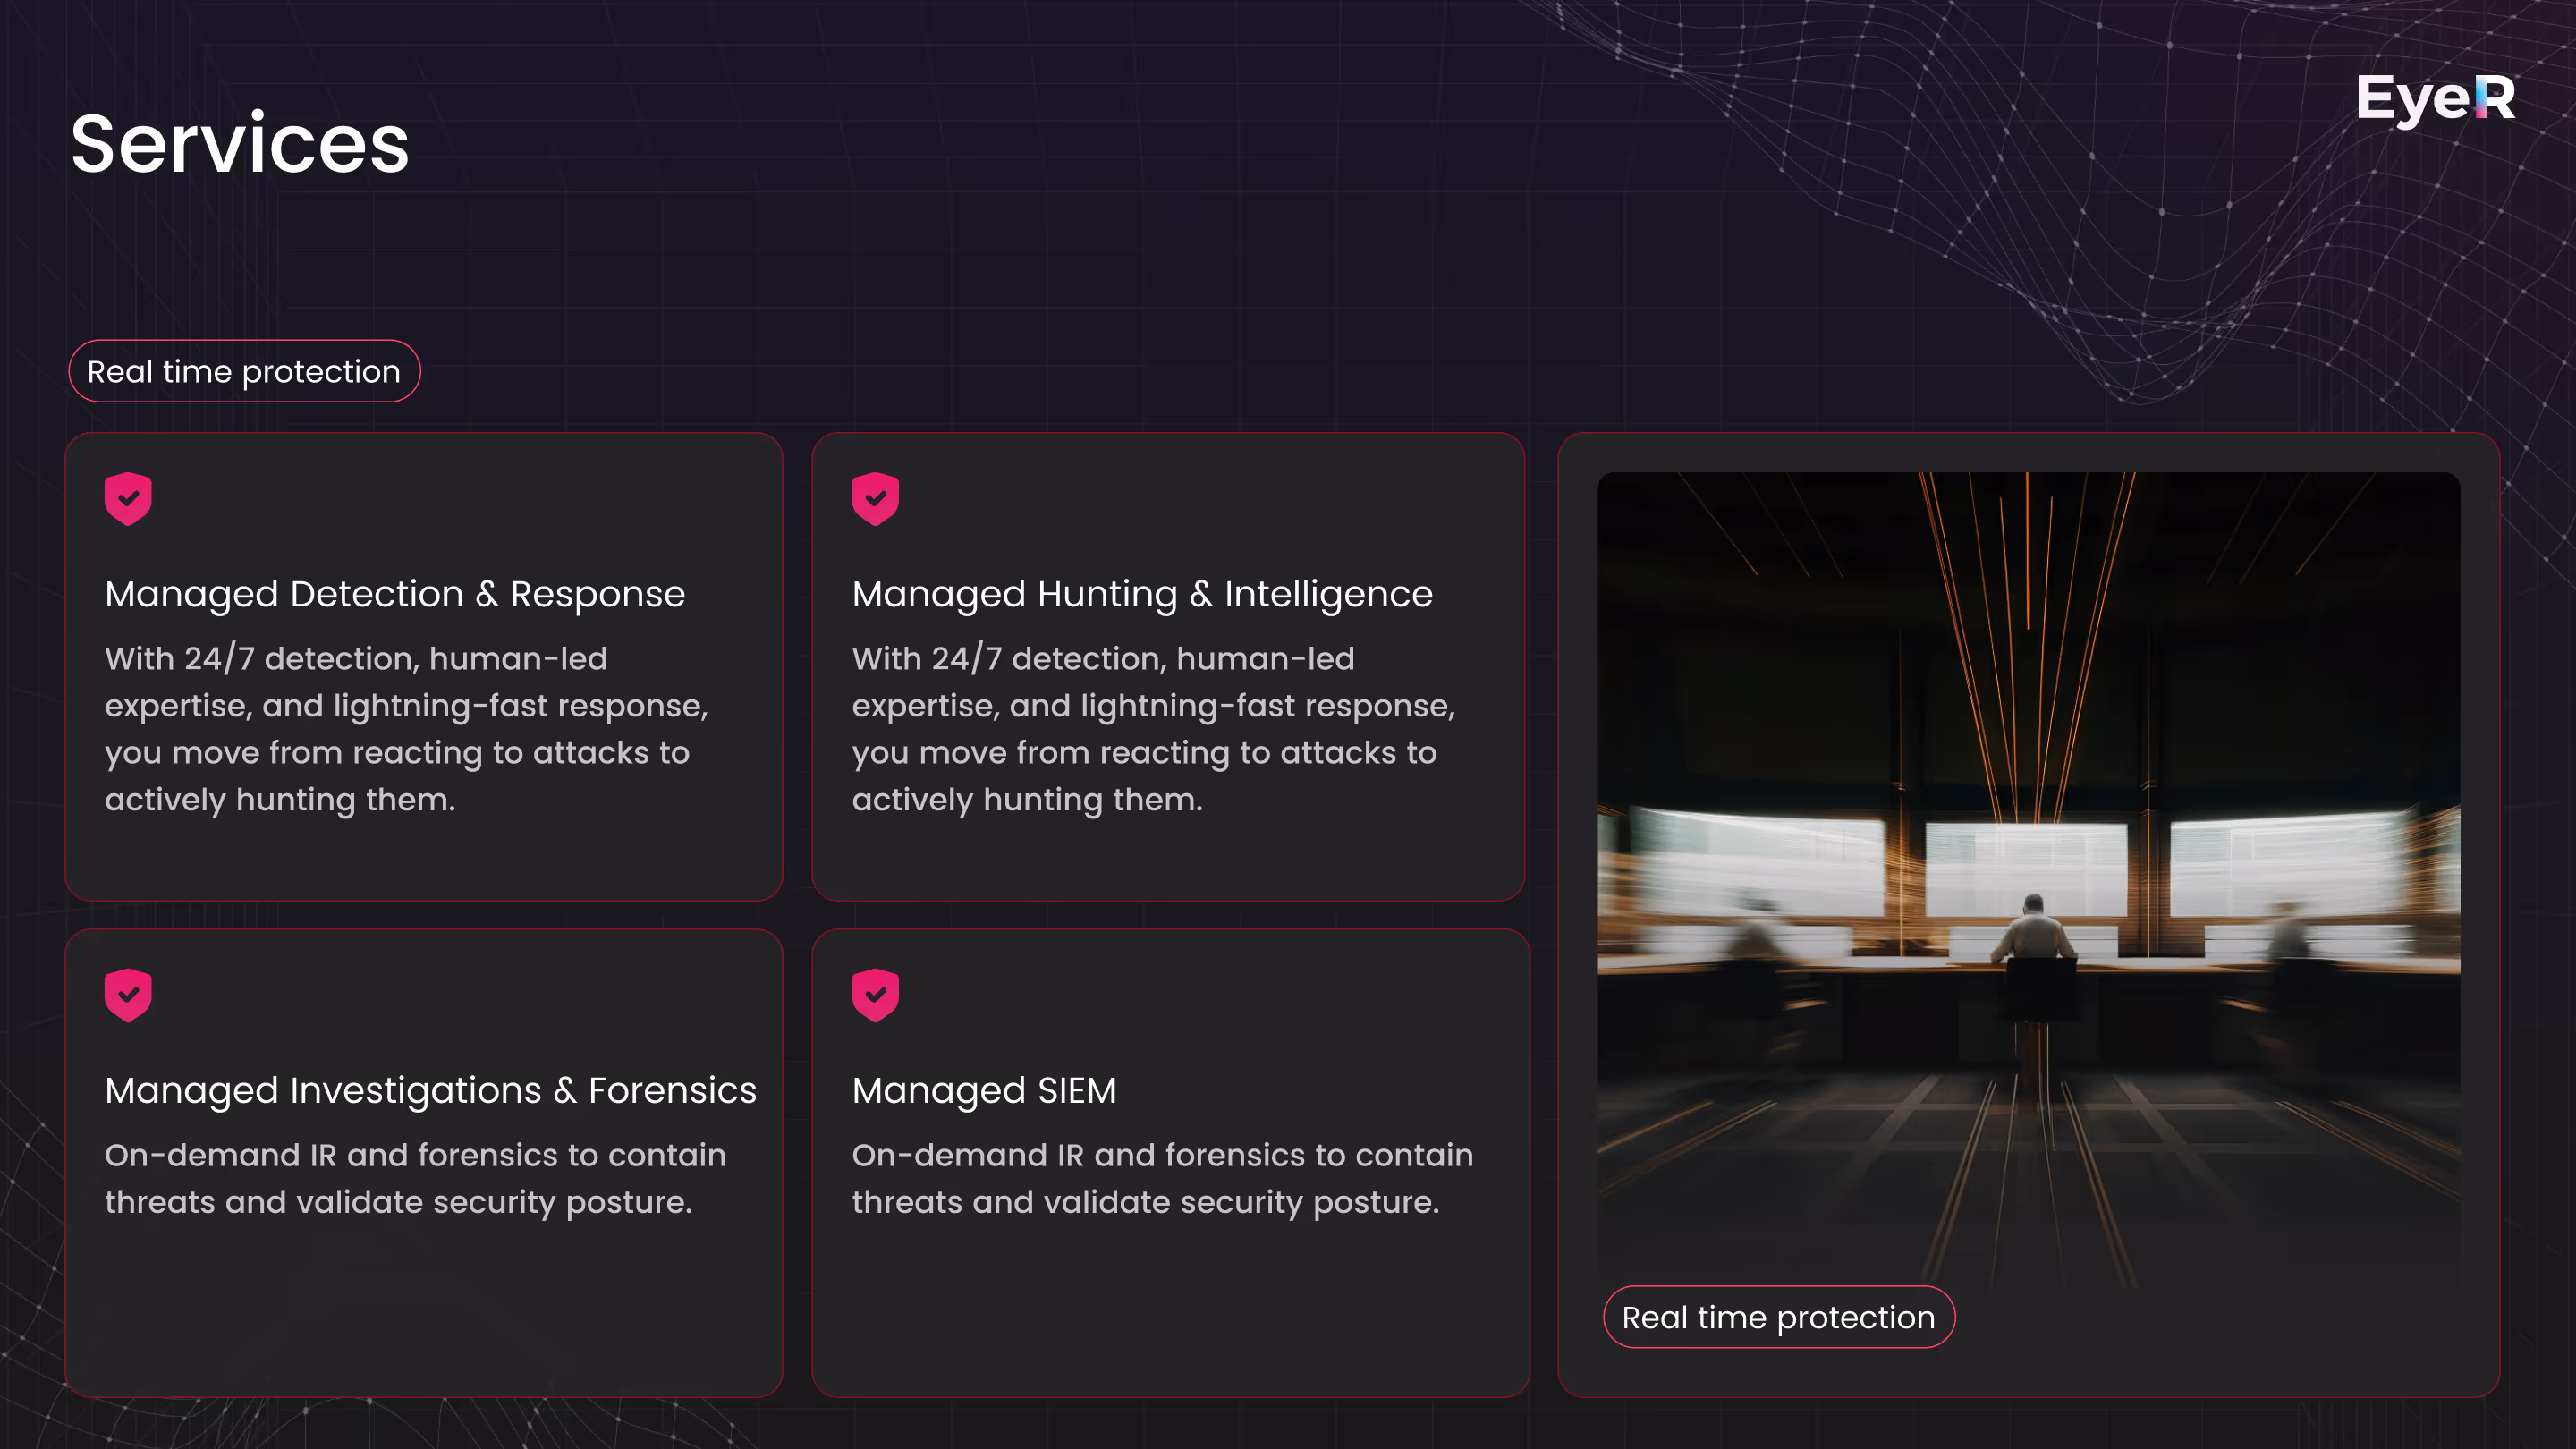This screenshot has width=2576, height=1449.
Task: Open the Managed Investigations & Forensics title
Action: (x=430, y=1090)
